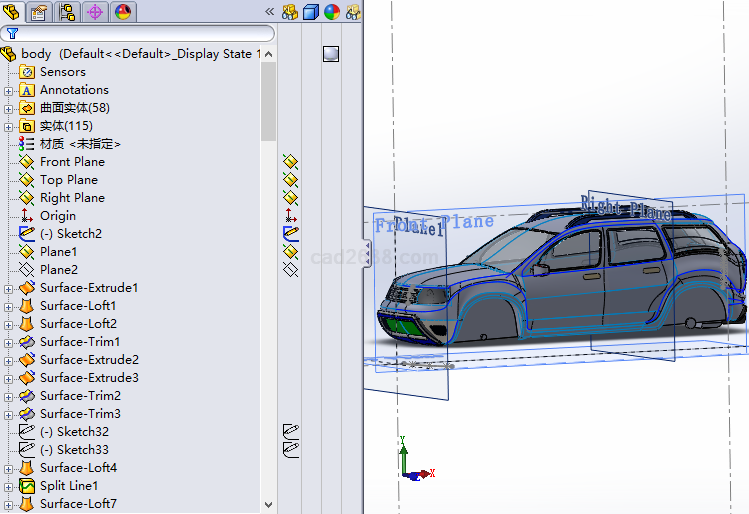749x514 pixels.
Task: Click the Origin icon in feature tree
Action: click(x=27, y=216)
